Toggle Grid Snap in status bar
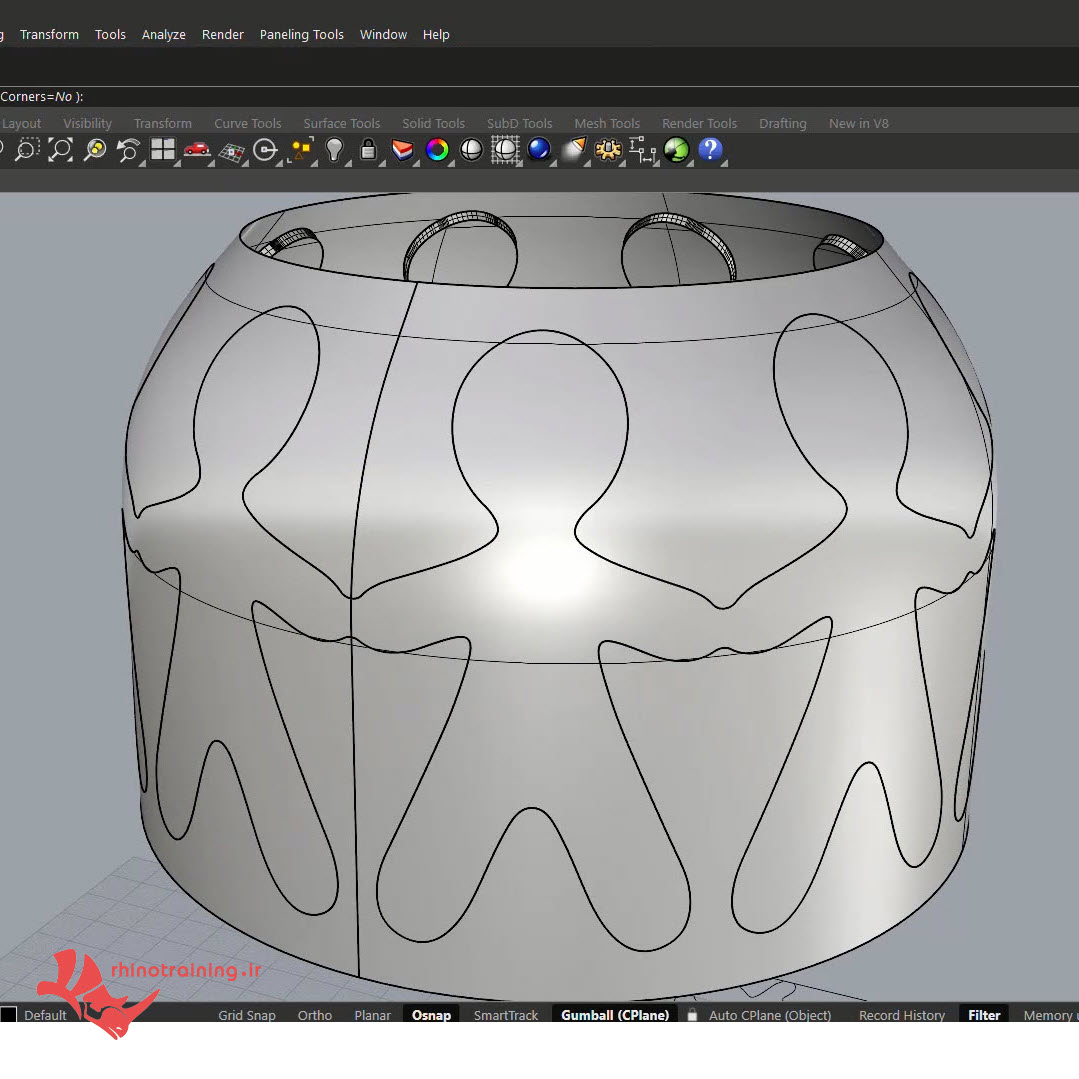The height and width of the screenshot is (1079, 1079). (247, 1015)
